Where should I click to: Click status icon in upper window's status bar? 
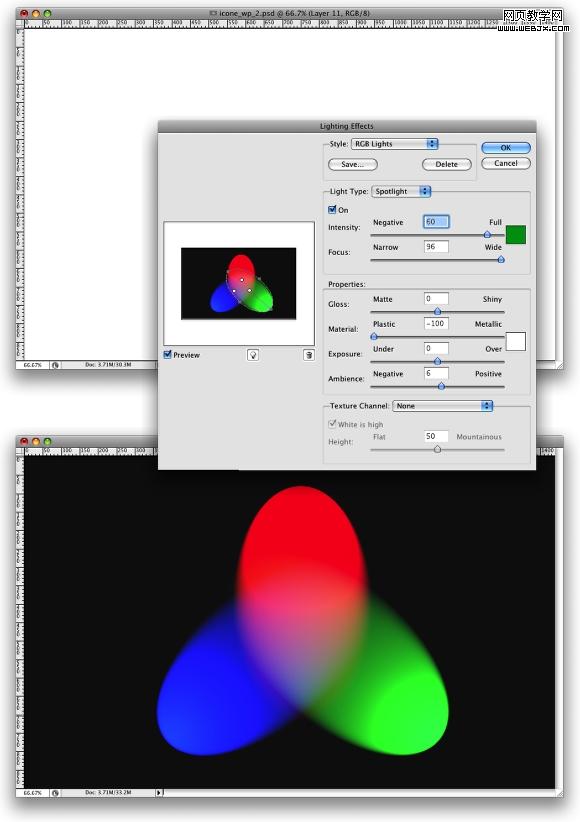pyautogui.click(x=55, y=365)
